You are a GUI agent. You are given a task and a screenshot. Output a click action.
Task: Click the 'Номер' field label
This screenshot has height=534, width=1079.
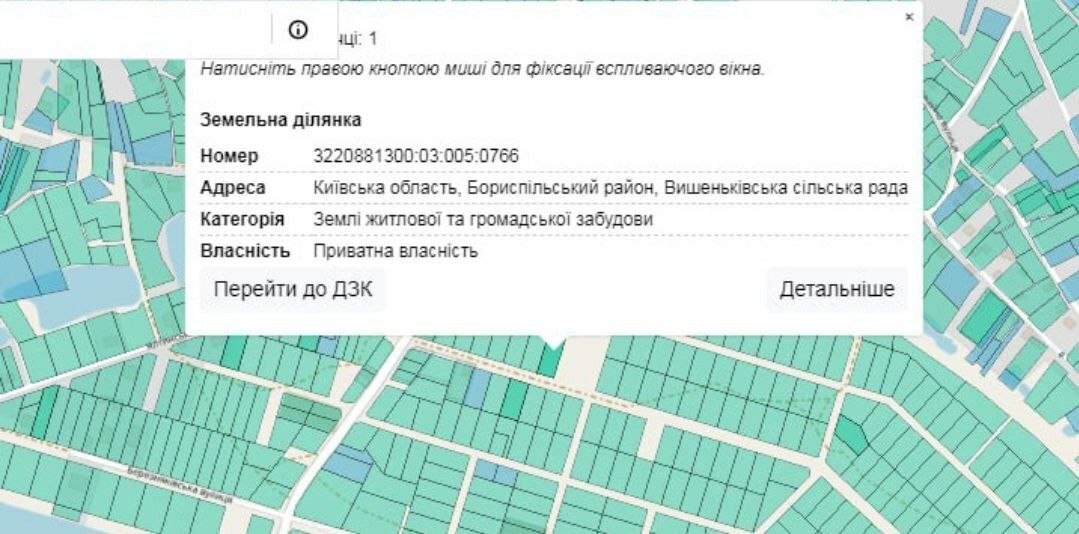(229, 156)
